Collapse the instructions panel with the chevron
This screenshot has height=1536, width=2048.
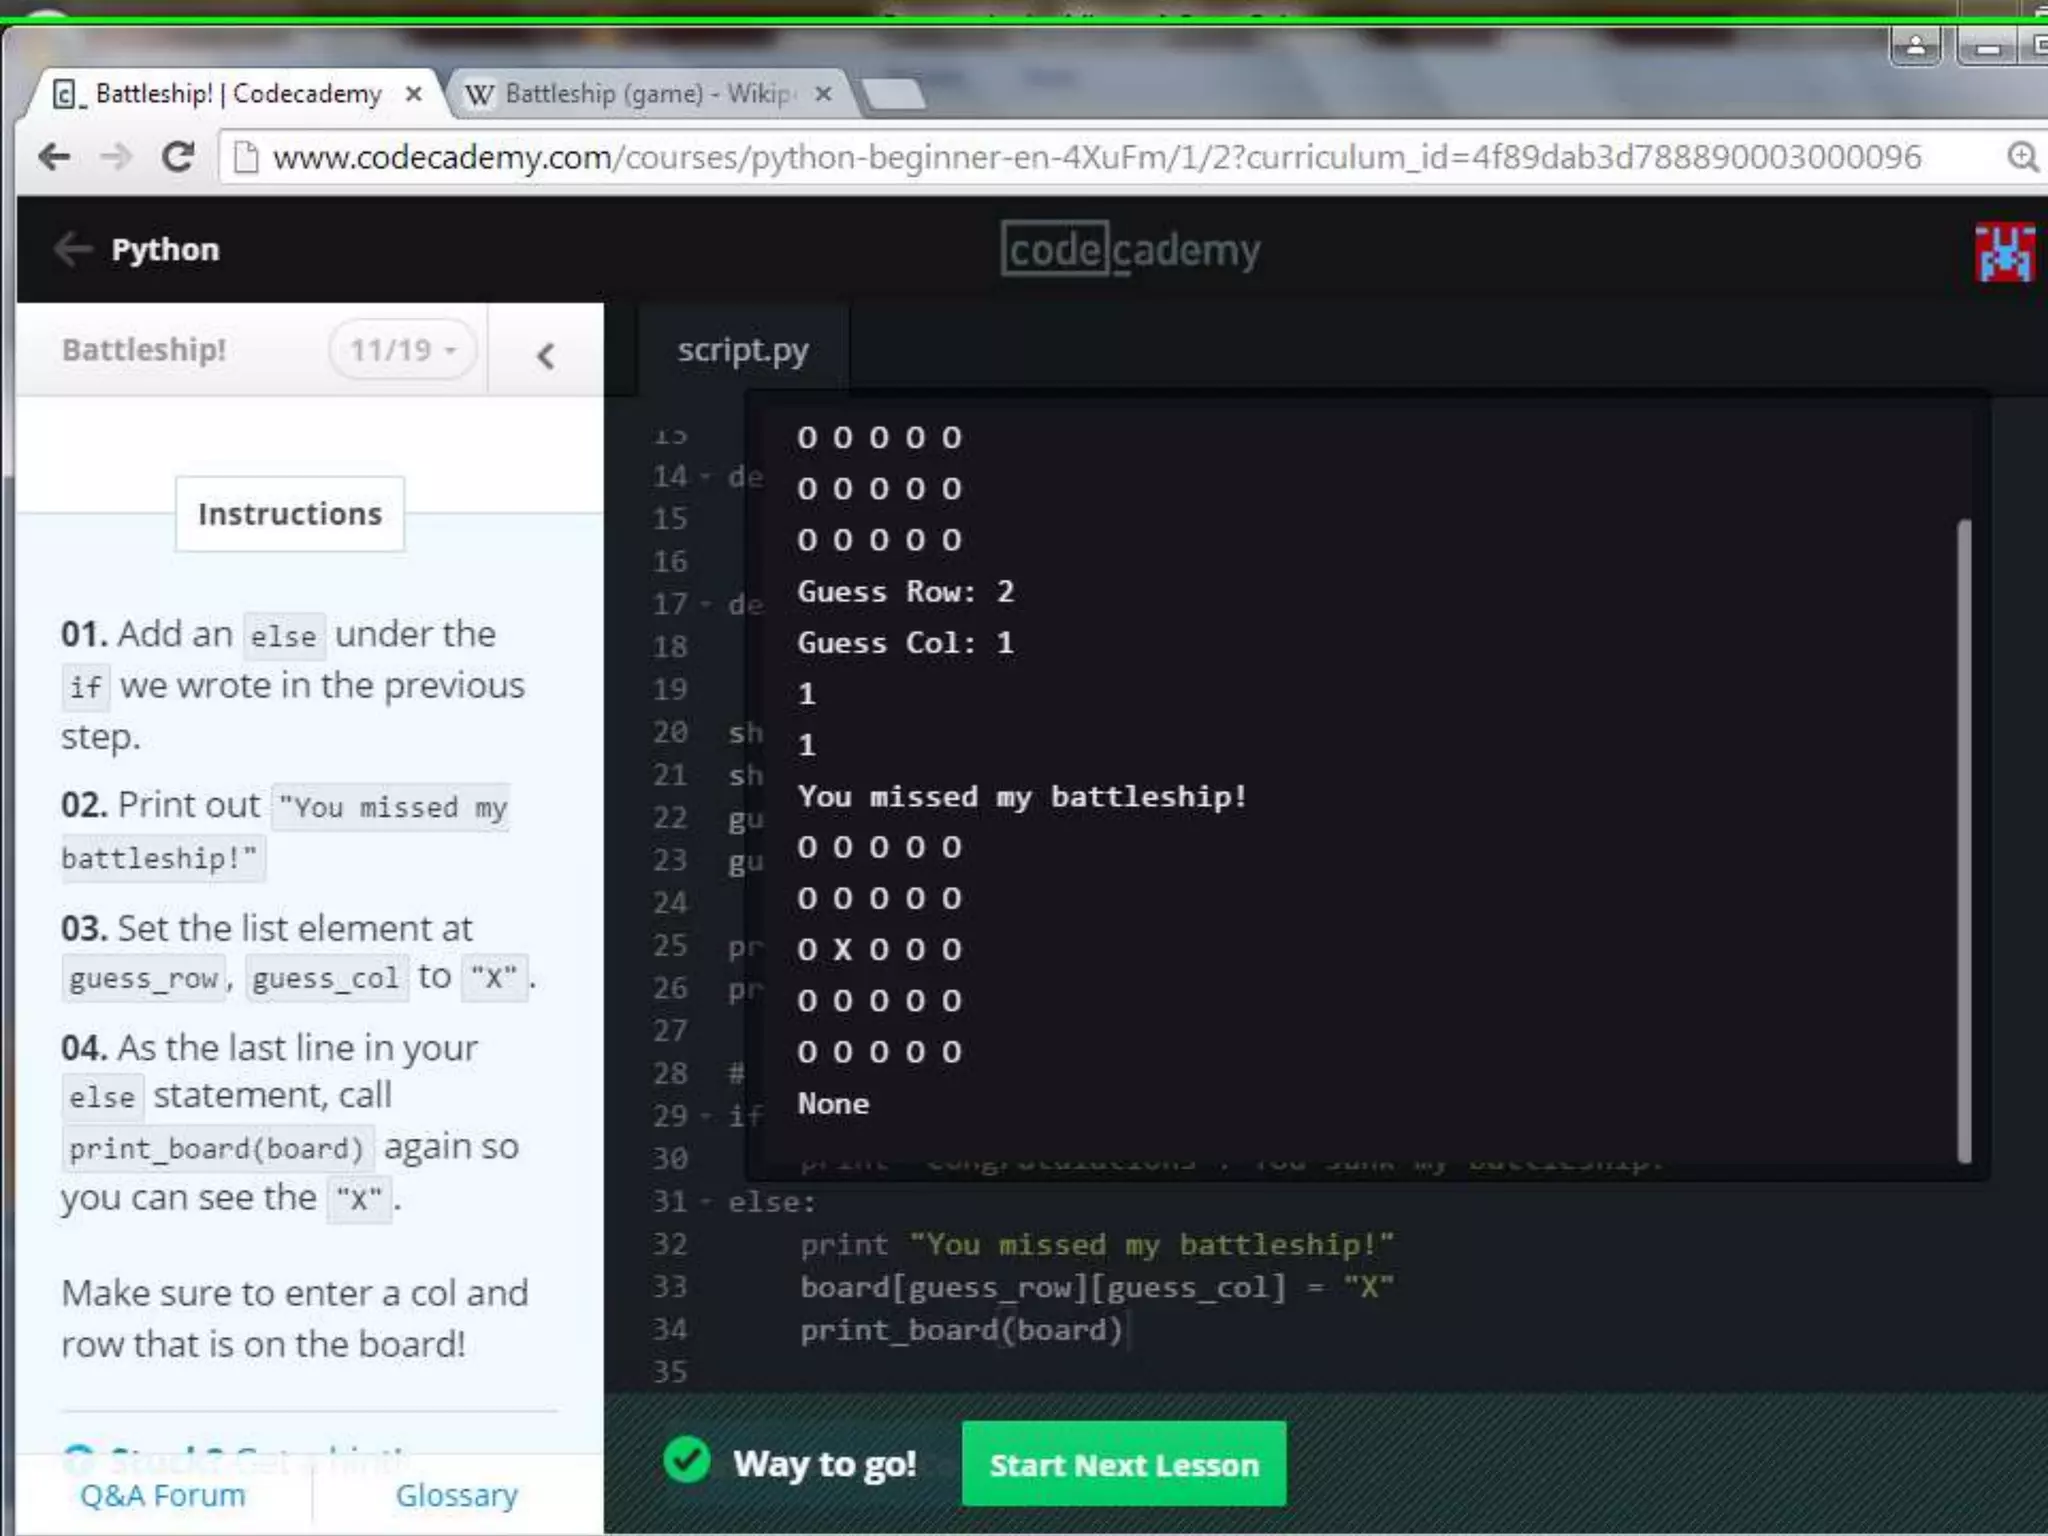click(545, 355)
